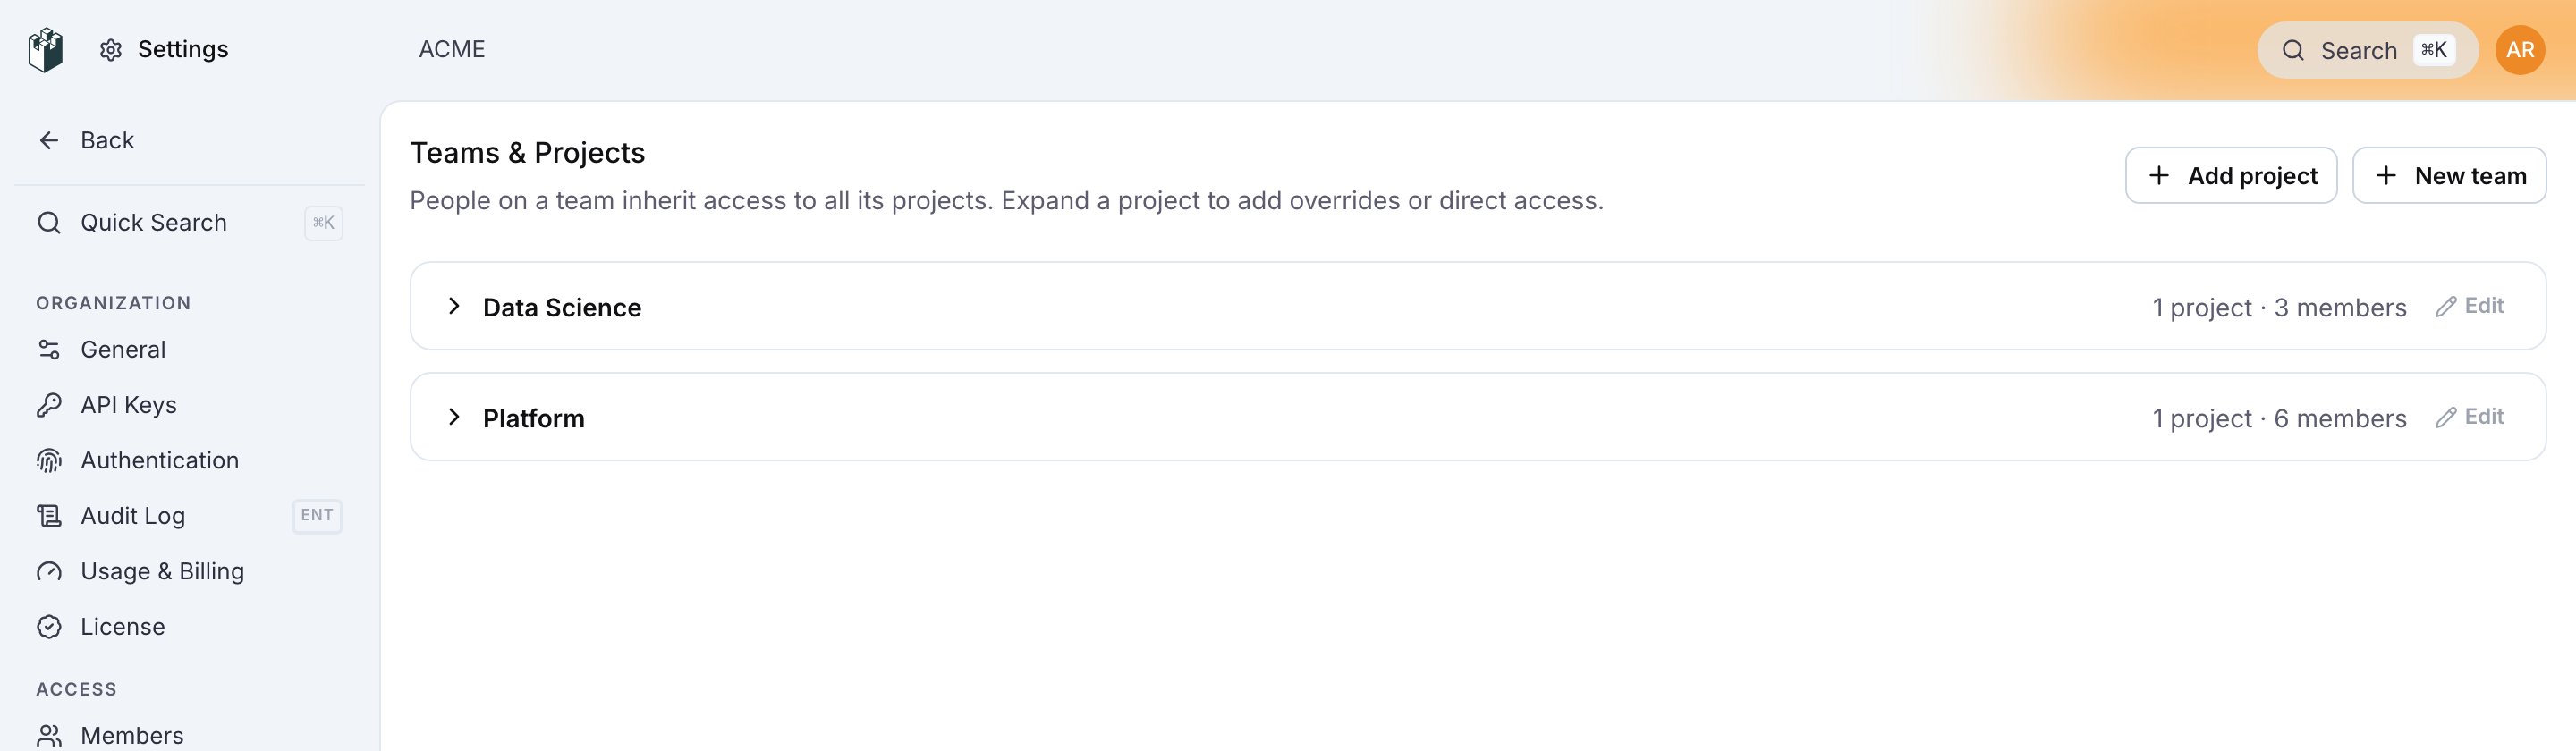Go to Authentication settings
2576x751 pixels.
click(189, 460)
